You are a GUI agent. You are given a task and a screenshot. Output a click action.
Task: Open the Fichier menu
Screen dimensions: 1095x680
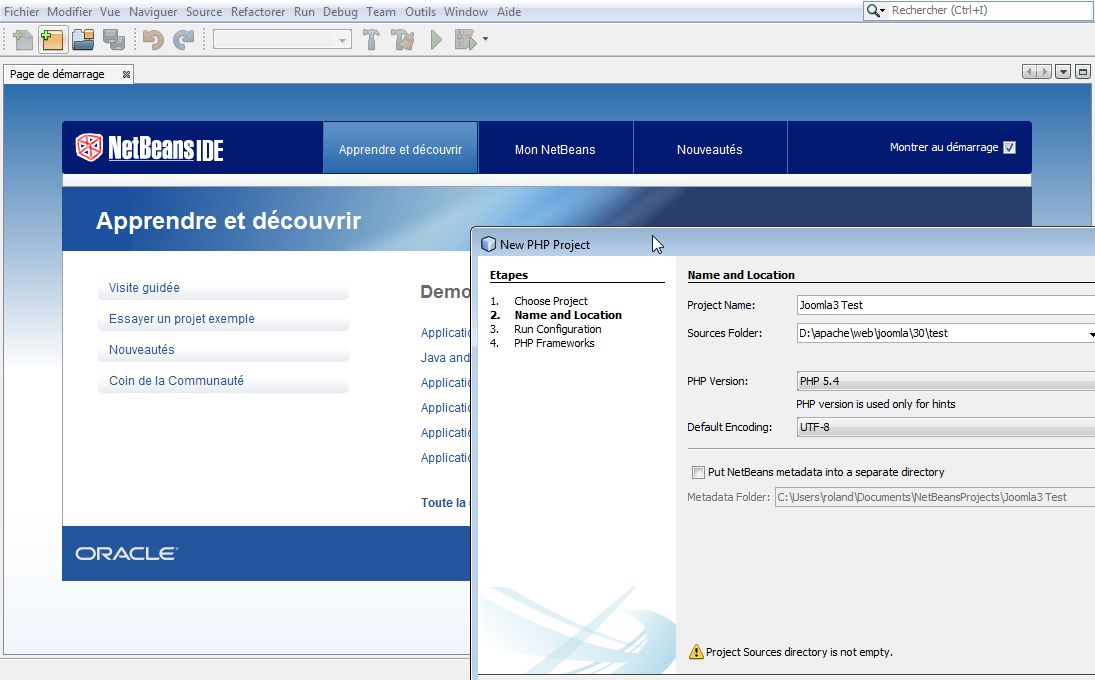[x=22, y=12]
